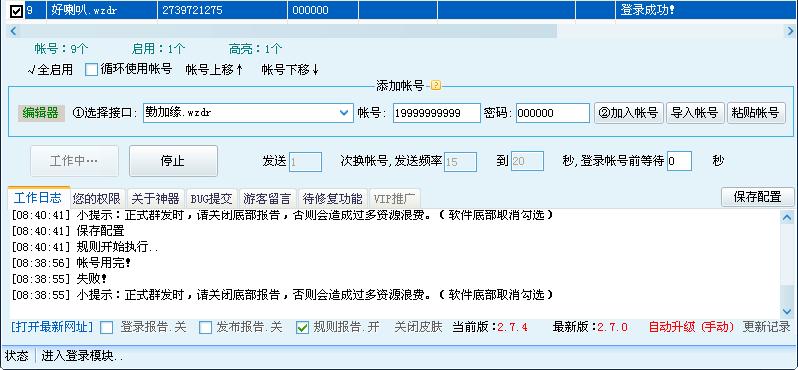This screenshot has height=370, width=798.
Task: Click 全启用 to enable all accounts
Action: pyautogui.click(x=50, y=70)
